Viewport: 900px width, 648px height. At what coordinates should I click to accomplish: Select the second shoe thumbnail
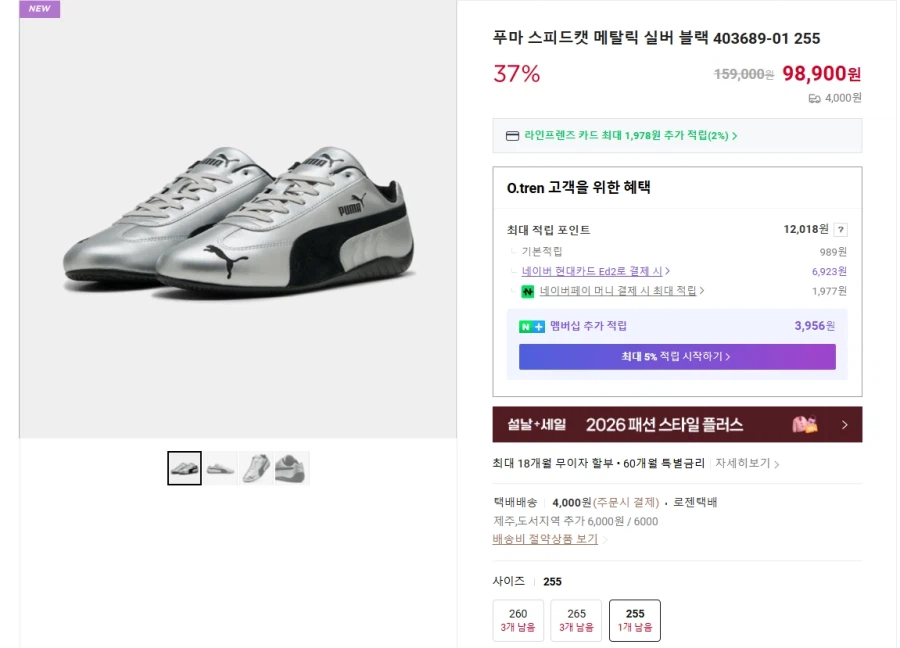point(220,467)
